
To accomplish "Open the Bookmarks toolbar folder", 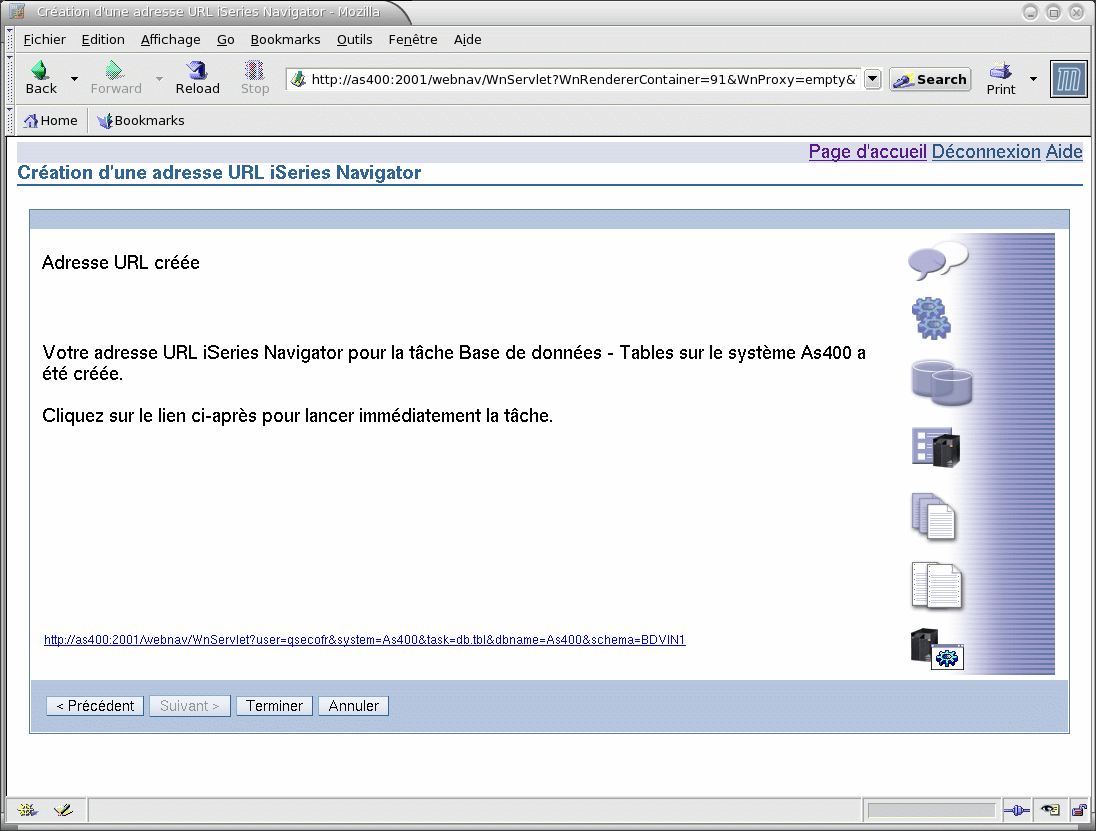I will pos(141,121).
